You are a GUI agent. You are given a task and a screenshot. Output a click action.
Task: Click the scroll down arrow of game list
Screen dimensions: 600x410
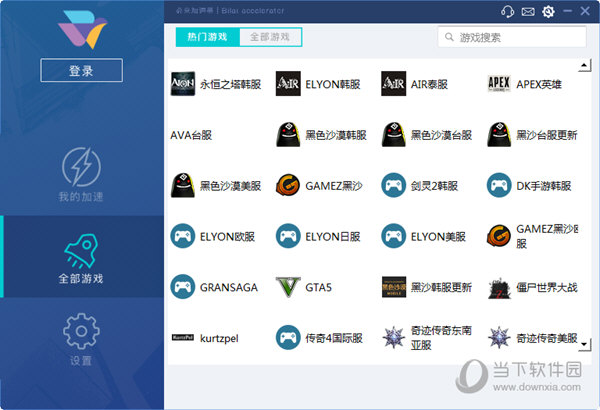585,343
